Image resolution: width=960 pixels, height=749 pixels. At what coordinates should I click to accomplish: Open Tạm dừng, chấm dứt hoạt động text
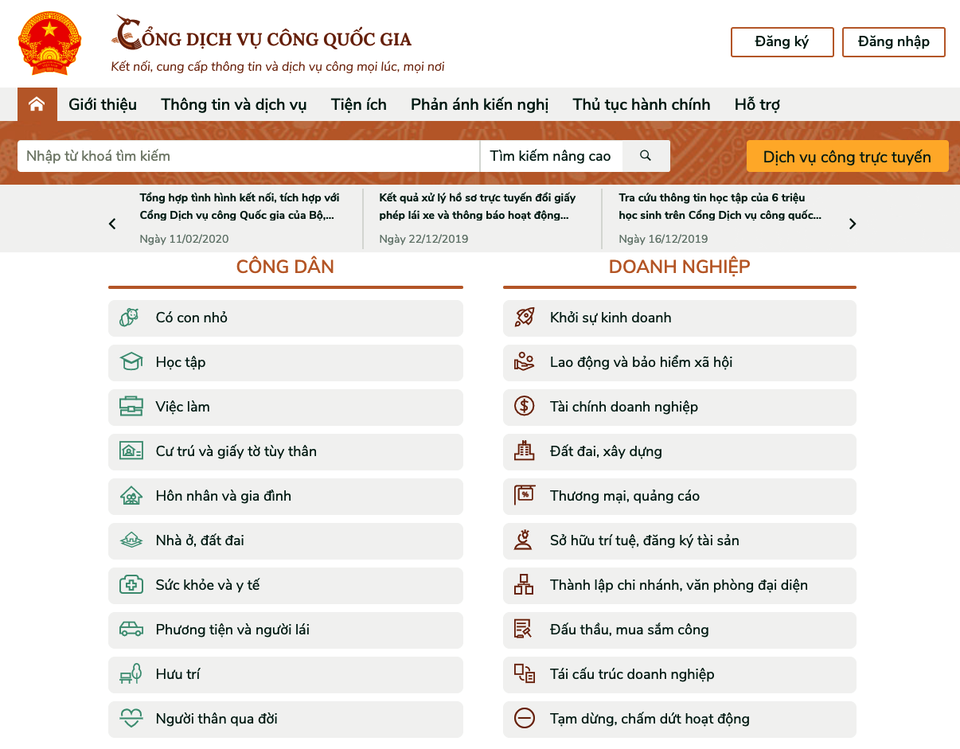[x=650, y=718]
